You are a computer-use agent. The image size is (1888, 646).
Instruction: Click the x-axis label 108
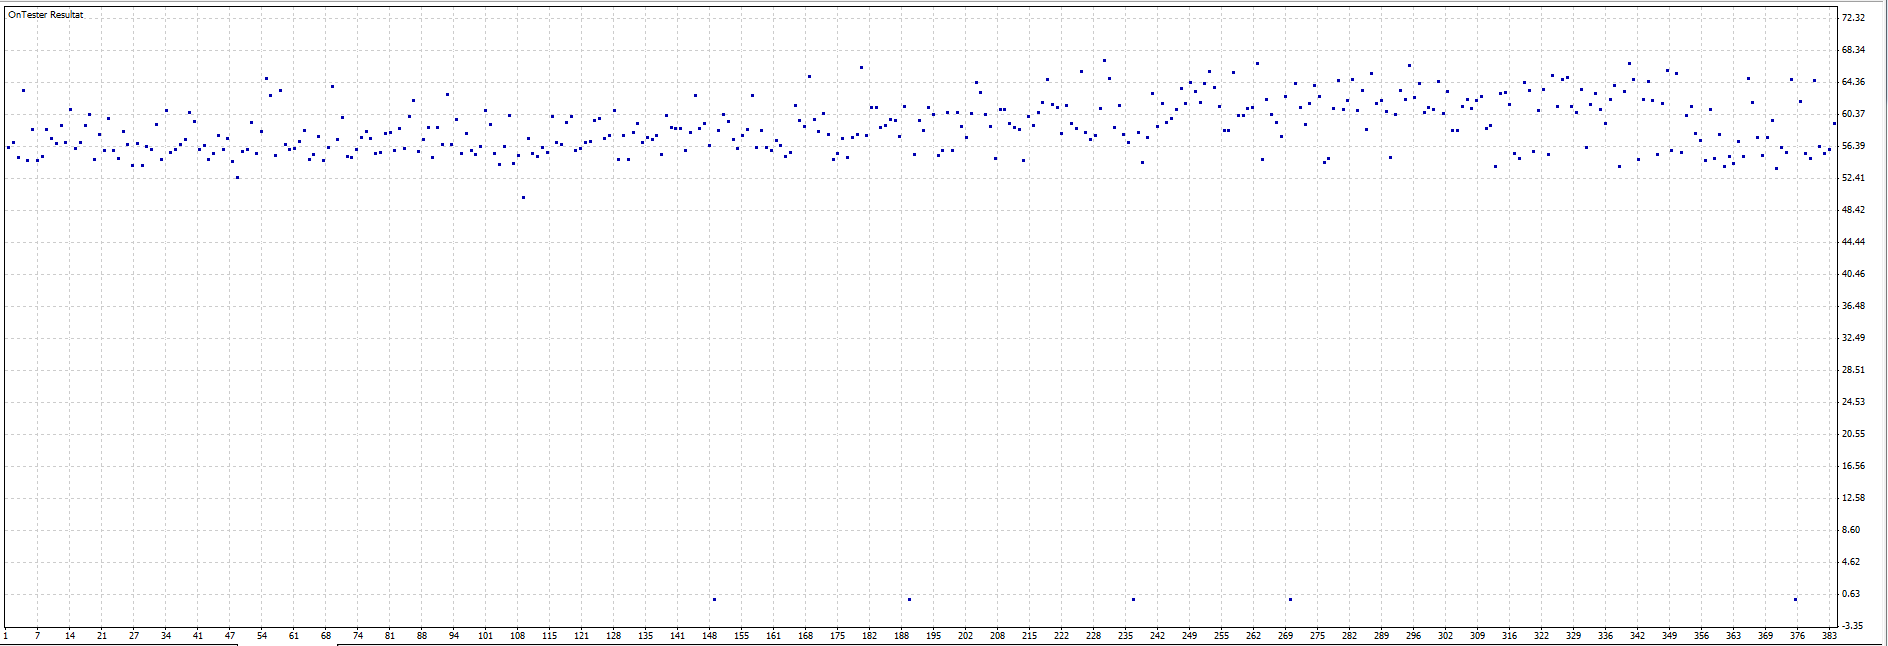pos(517,635)
